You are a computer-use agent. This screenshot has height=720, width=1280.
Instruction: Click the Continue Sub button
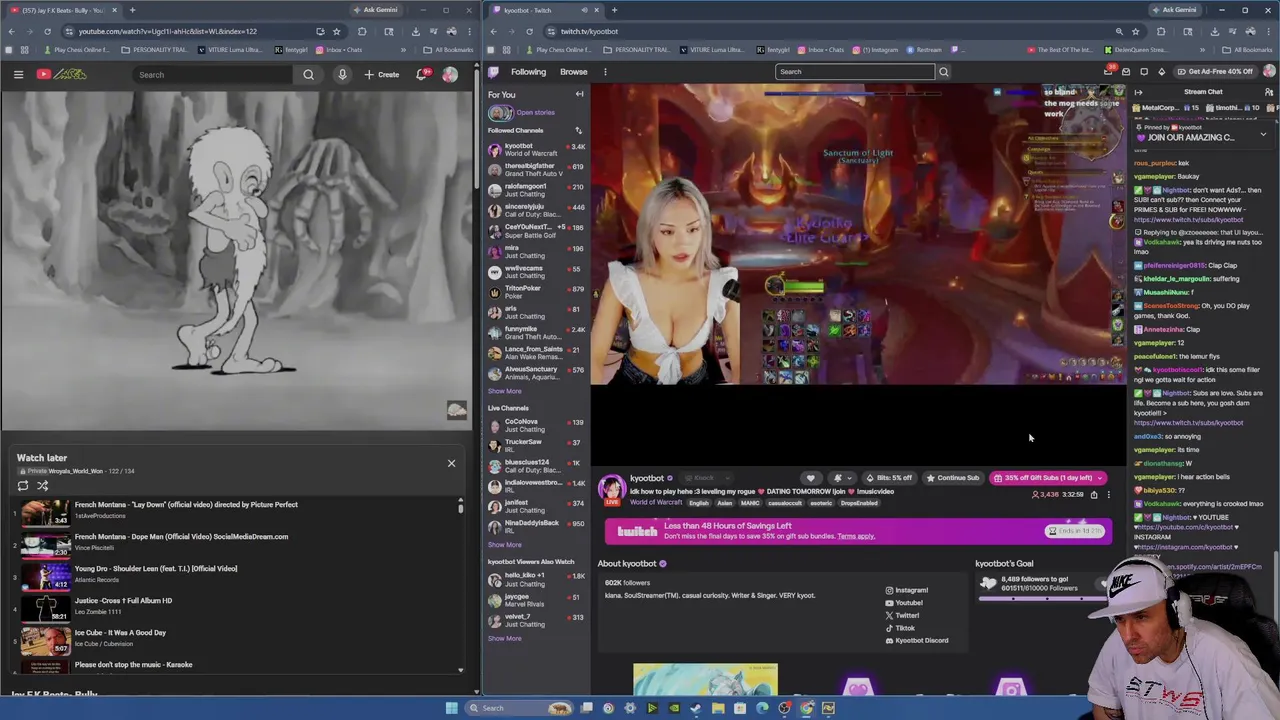(953, 478)
